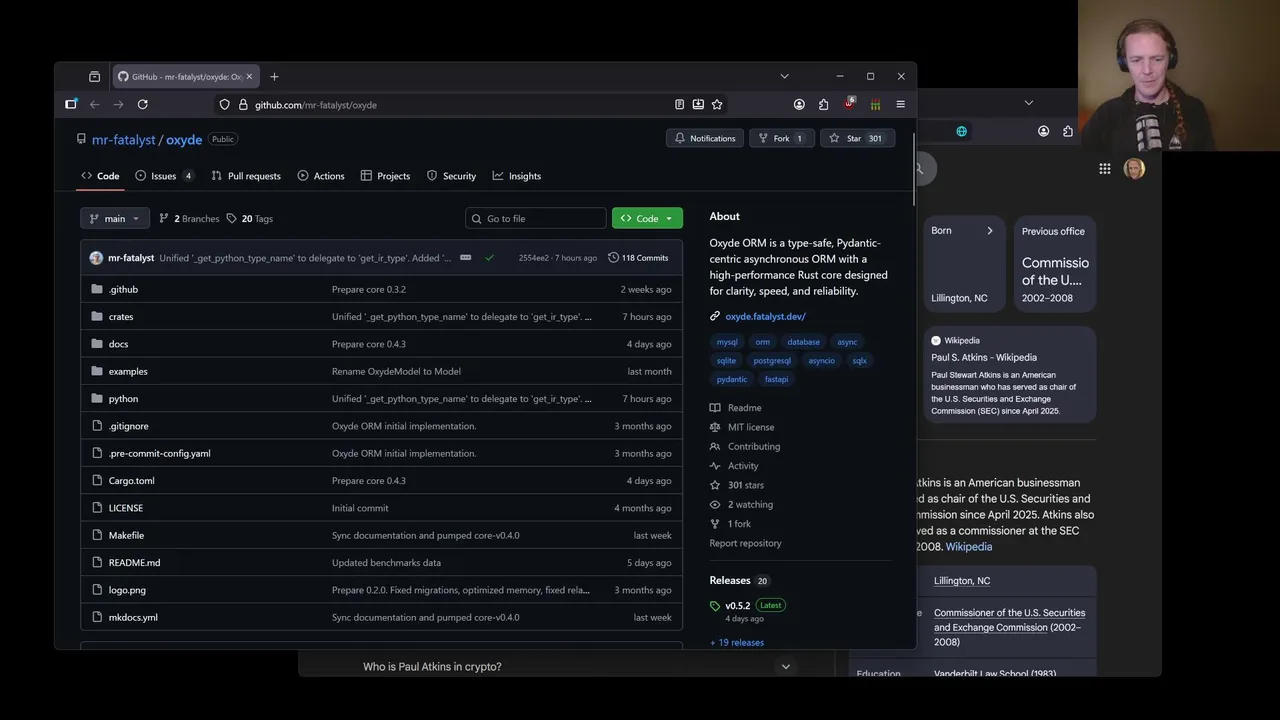
Task: Toggle reader view icon in address bar
Action: [679, 104]
